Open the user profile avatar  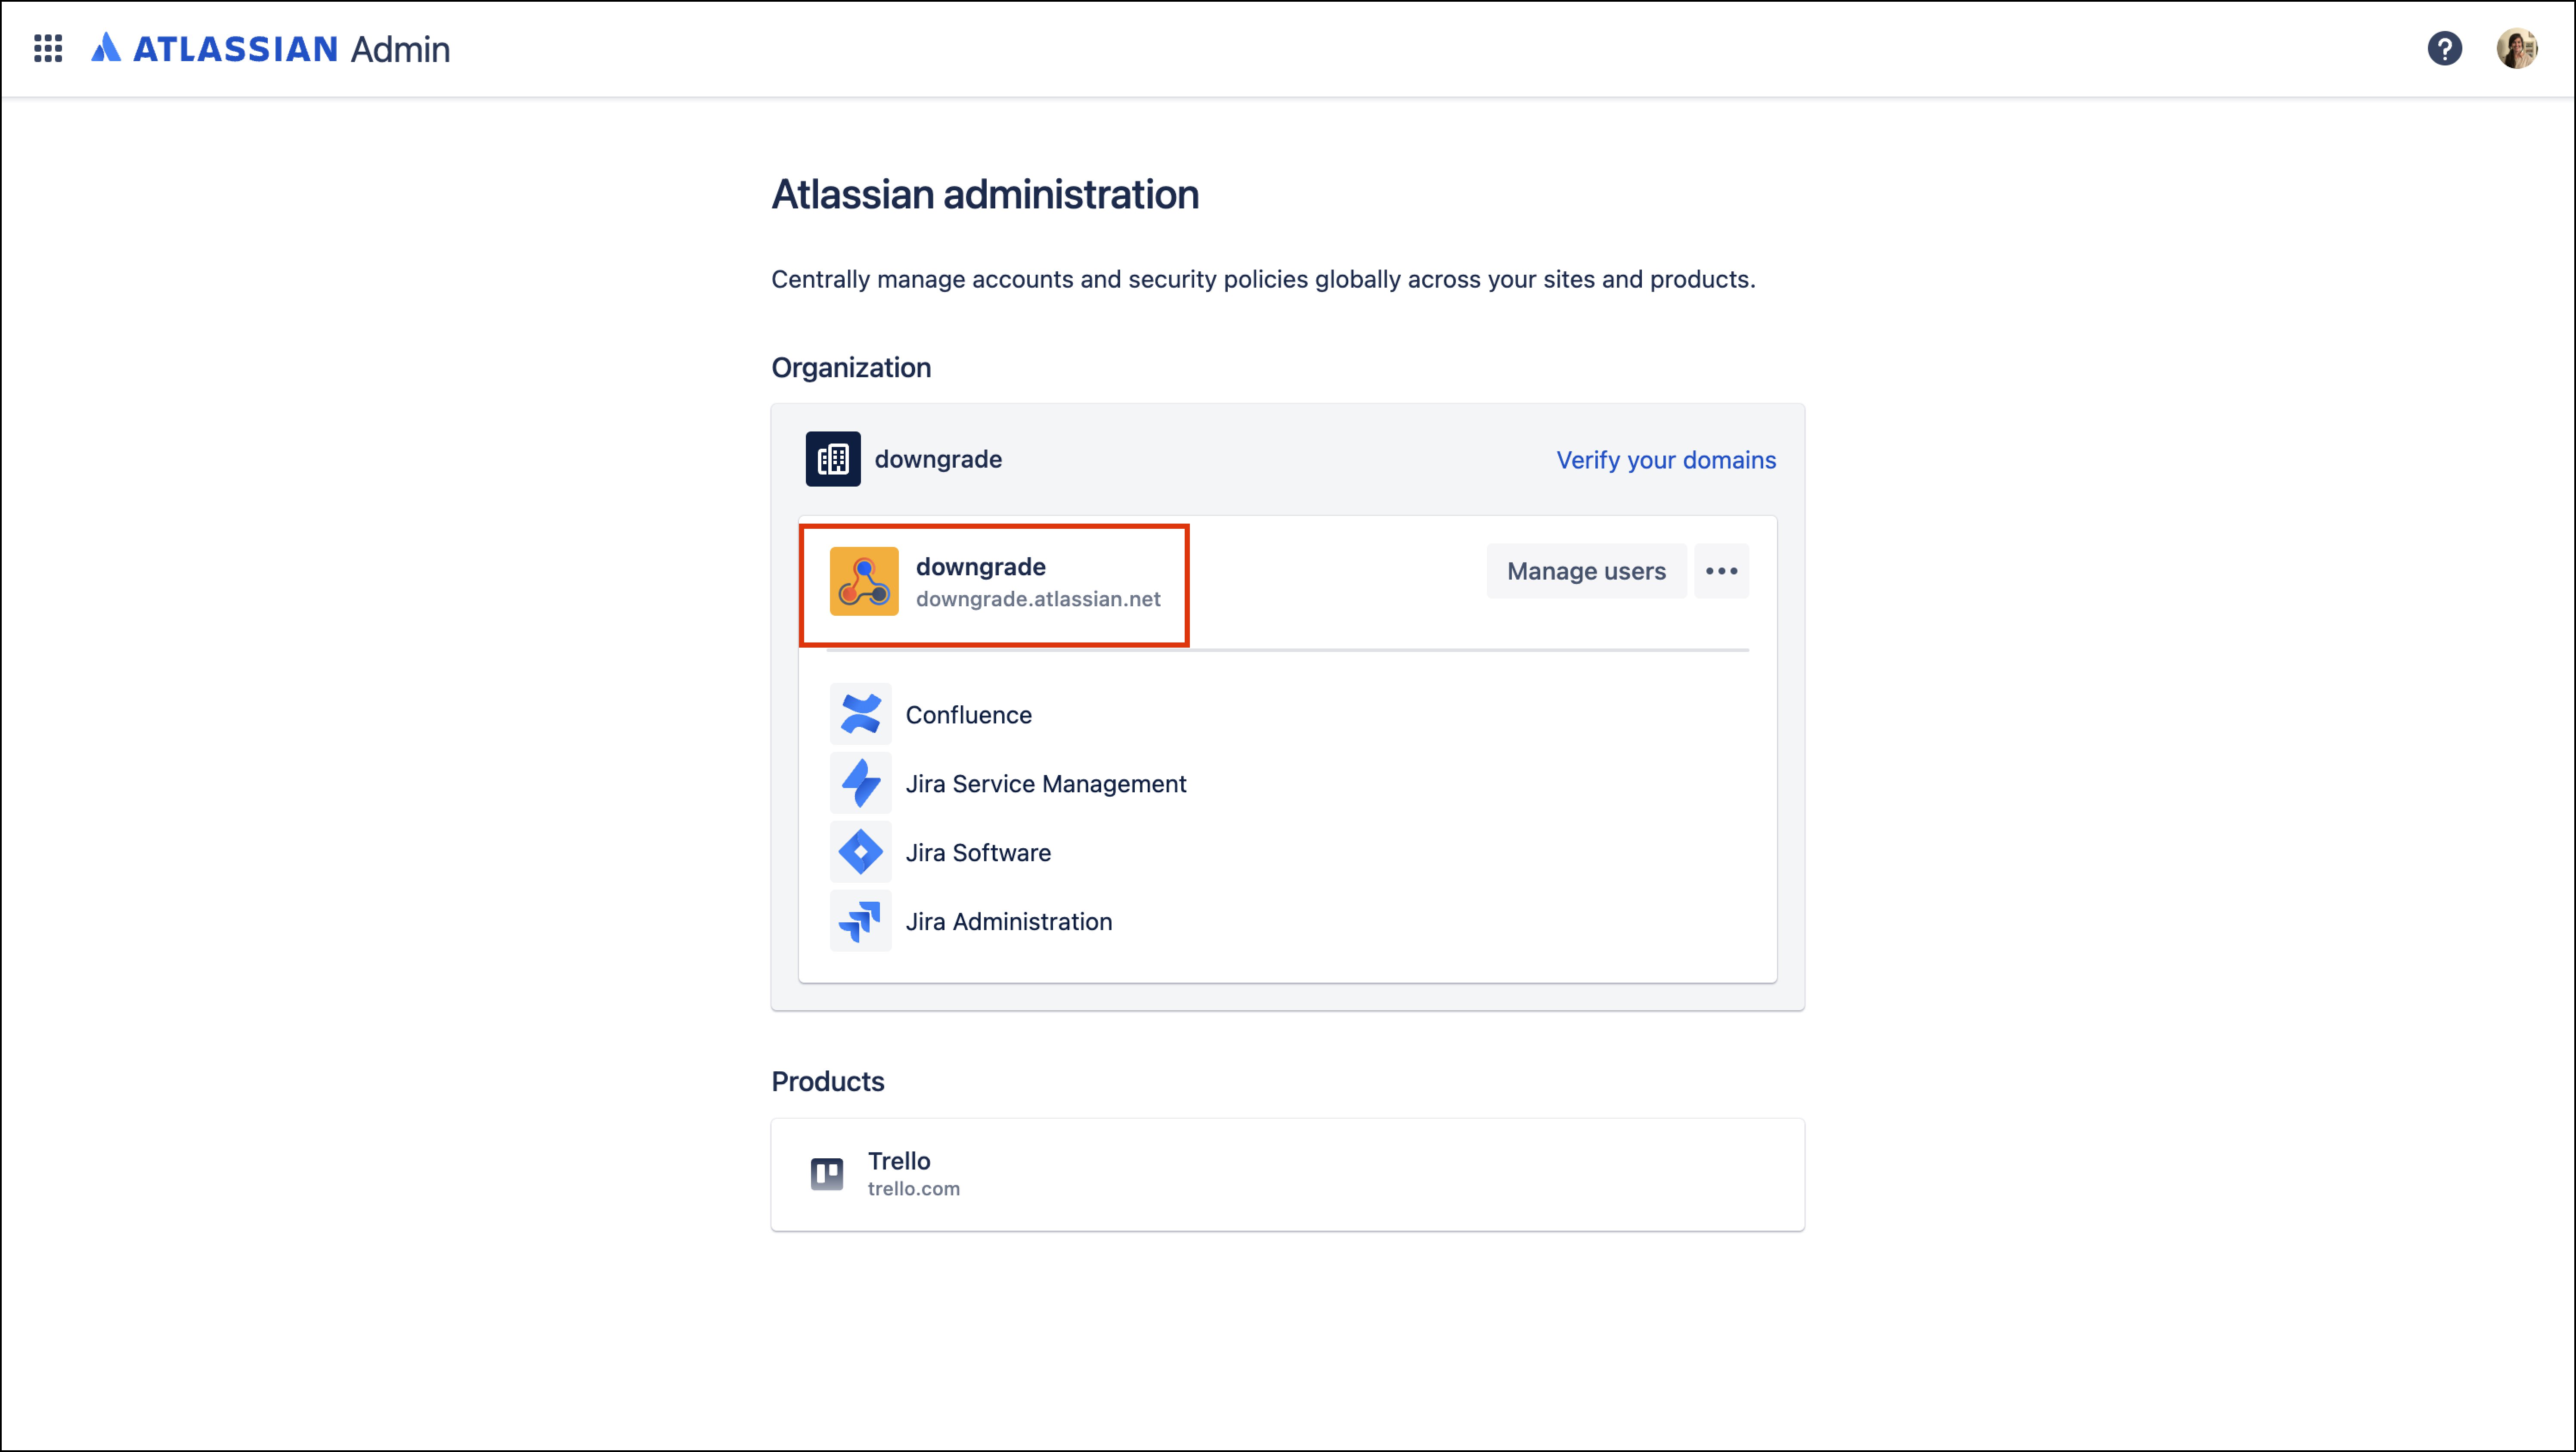click(x=2516, y=48)
